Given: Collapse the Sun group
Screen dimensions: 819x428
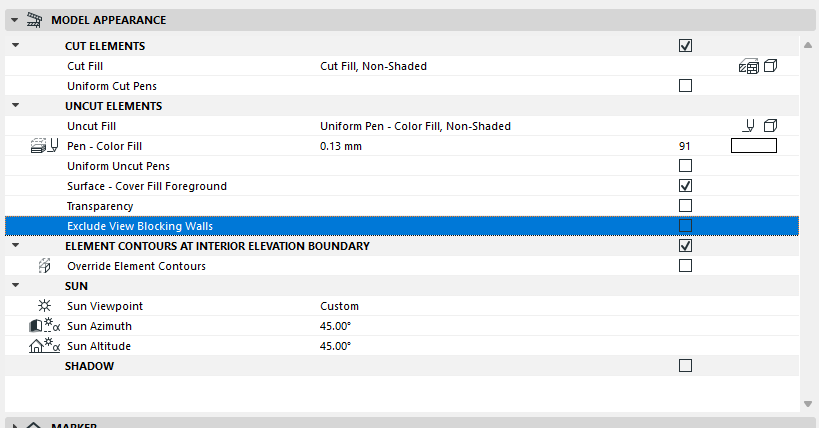Looking at the screenshot, I should pos(14,286).
